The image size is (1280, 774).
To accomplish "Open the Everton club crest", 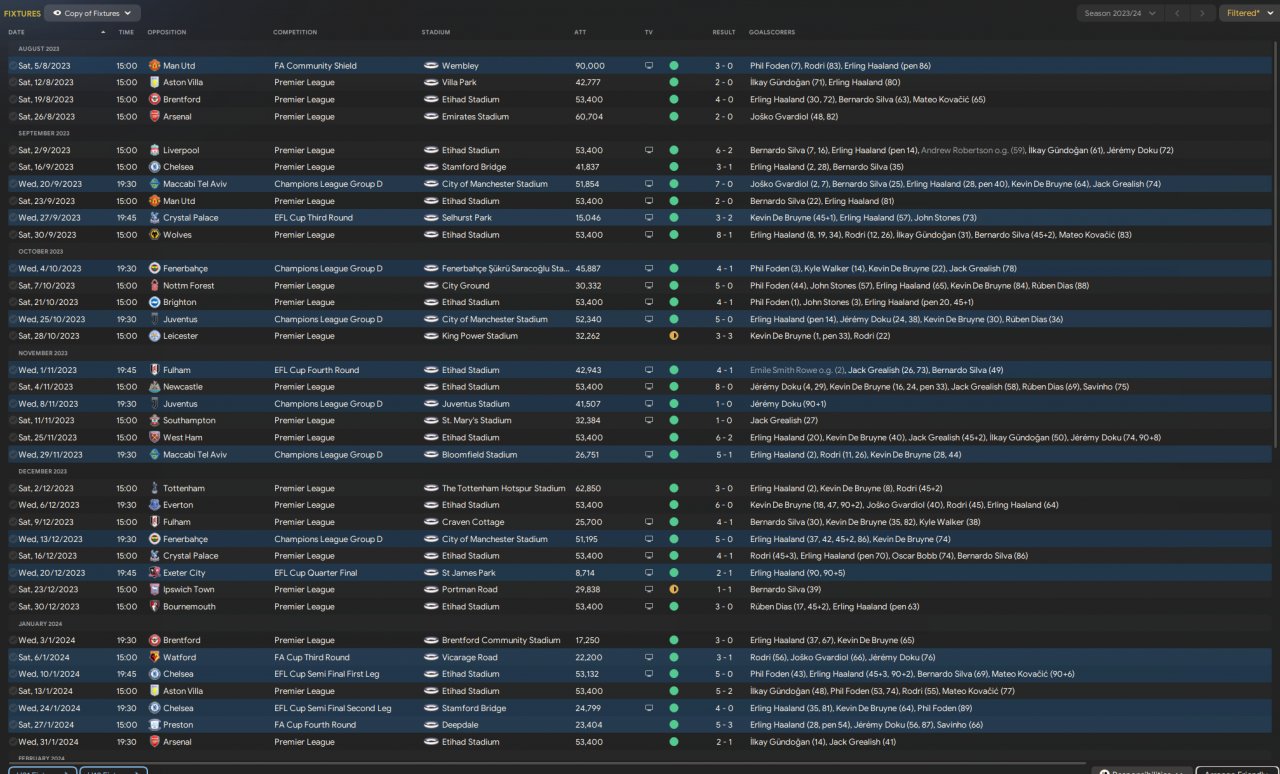I will 154,505.
